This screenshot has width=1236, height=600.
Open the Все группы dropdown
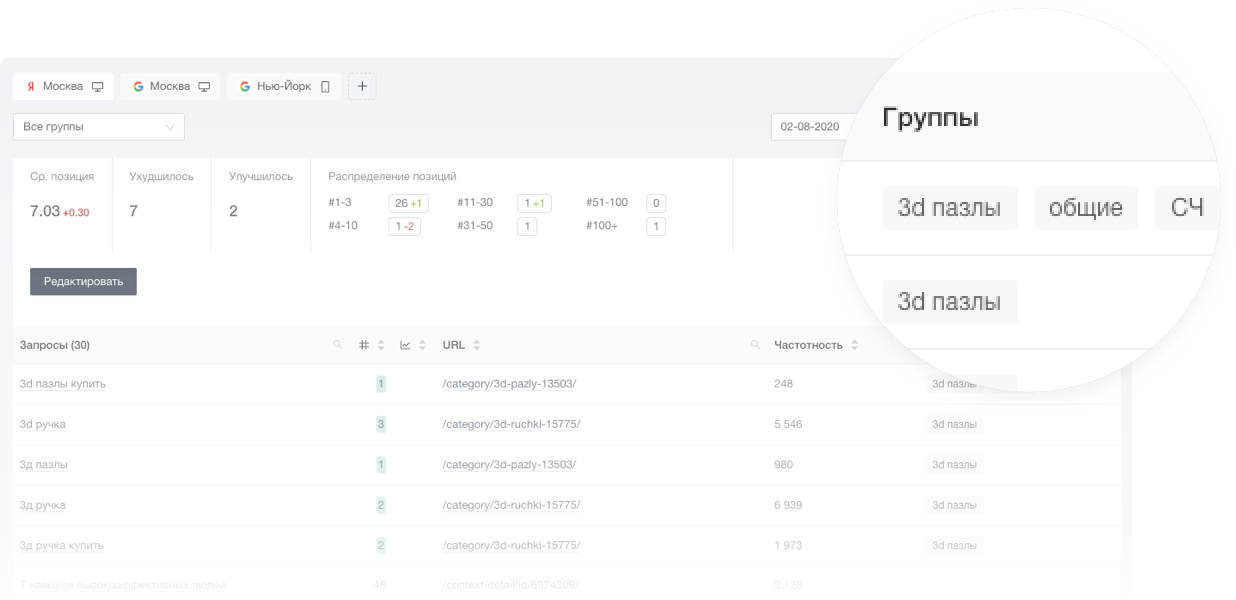[98, 127]
